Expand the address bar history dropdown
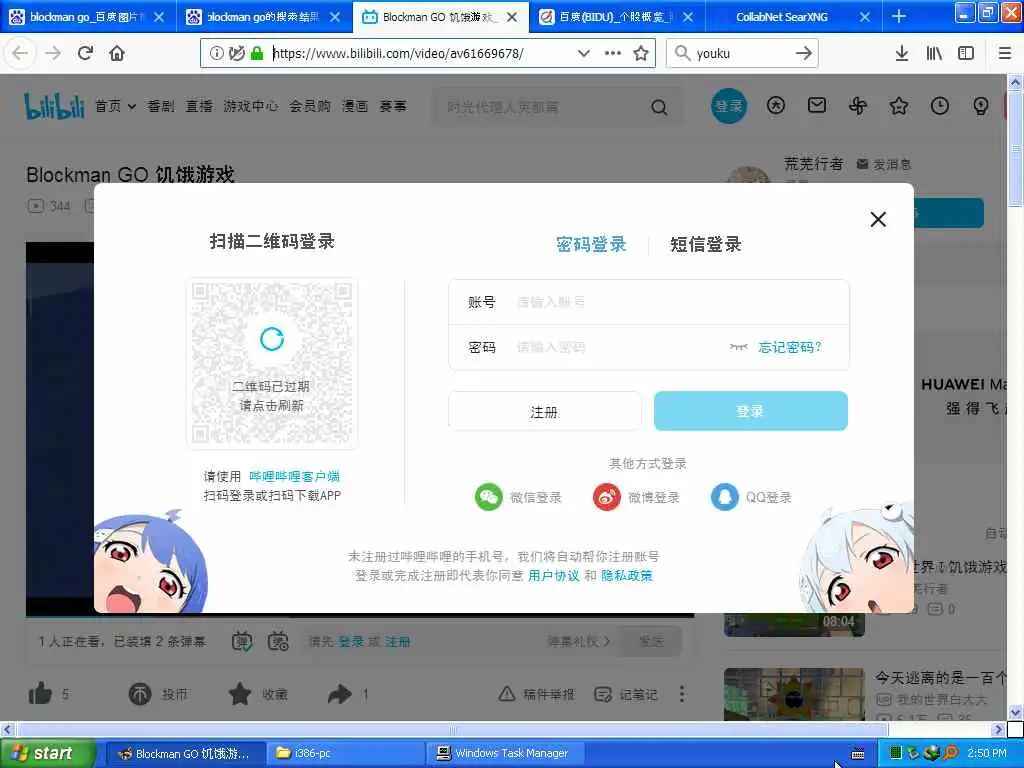This screenshot has height=768, width=1024. point(584,53)
